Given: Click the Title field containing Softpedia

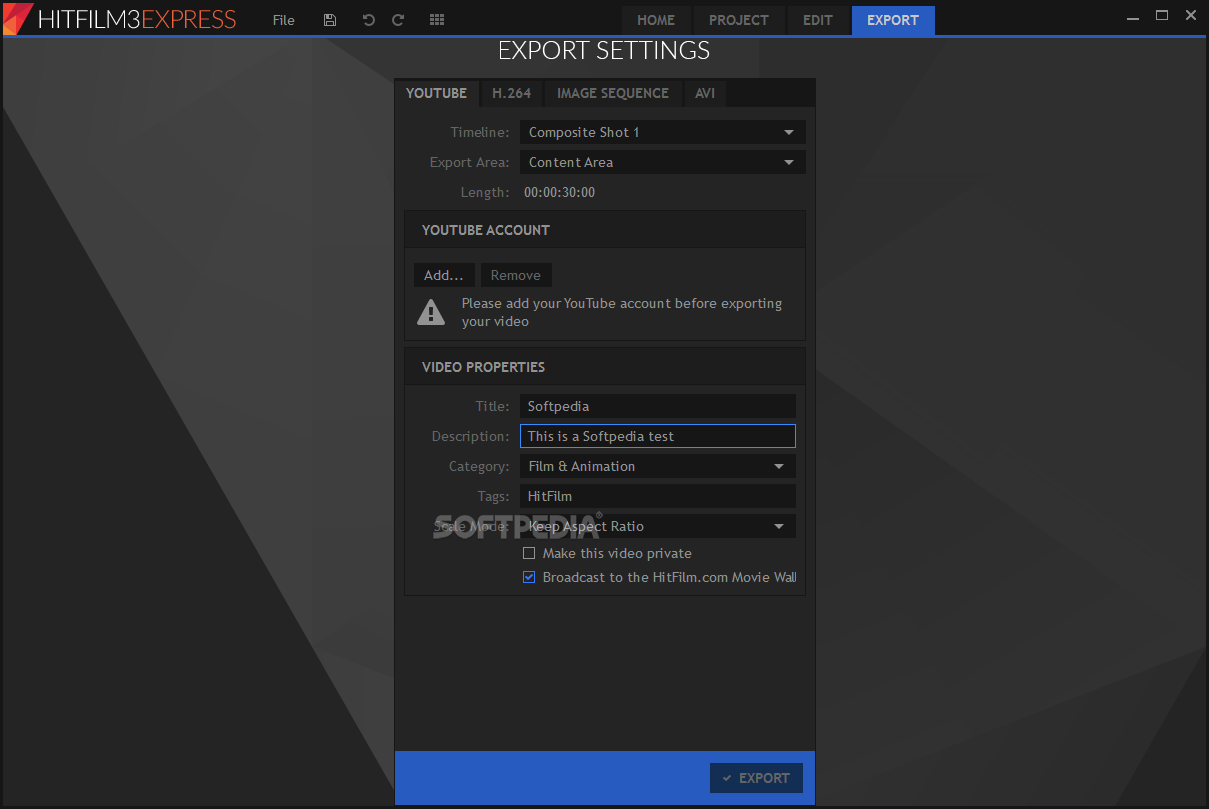Looking at the screenshot, I should (658, 406).
